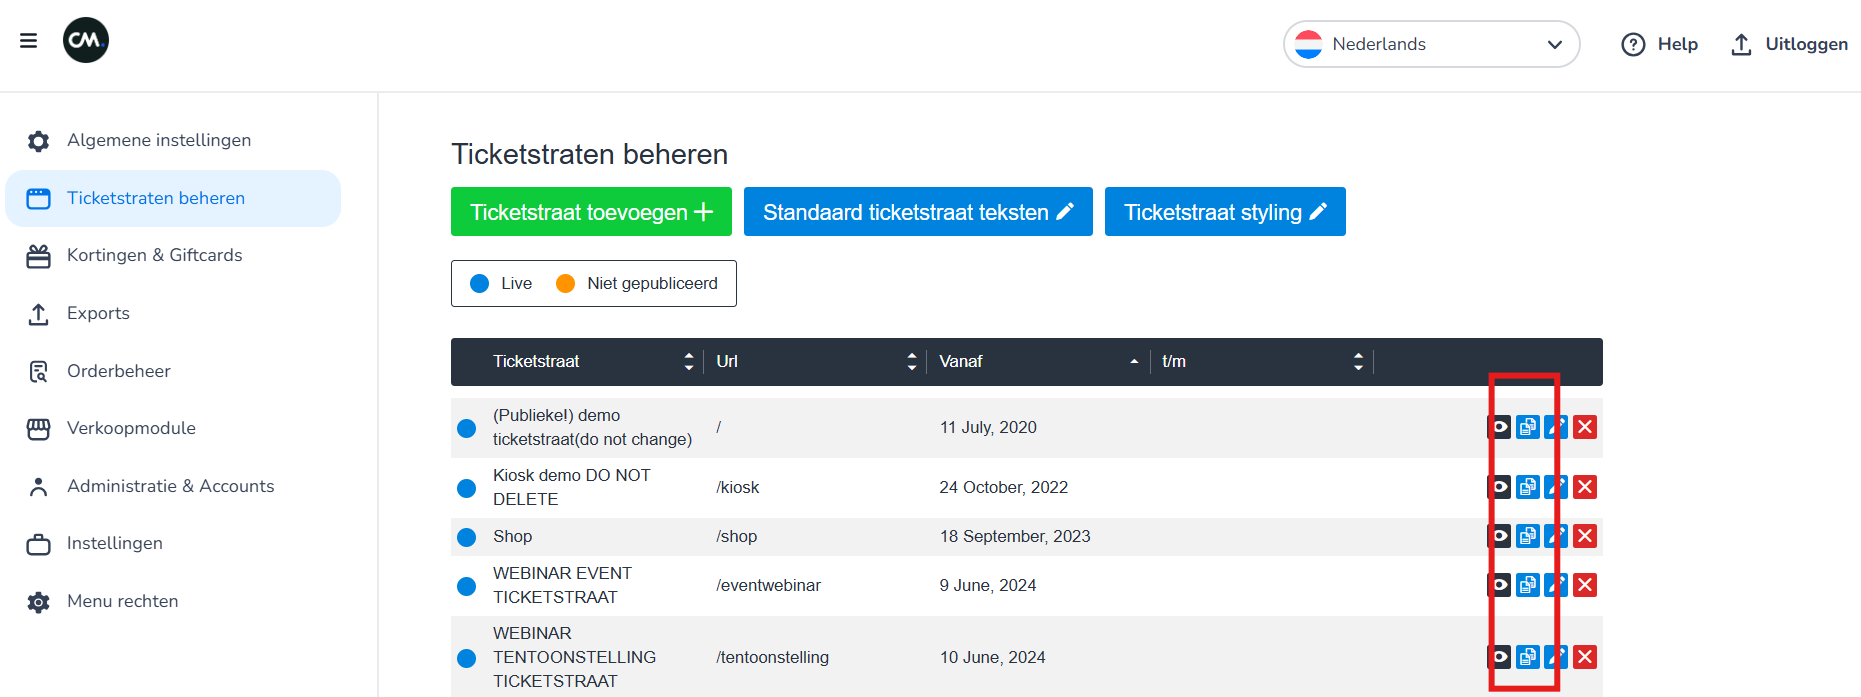Go to Orderbeheer in sidebar

coord(118,371)
